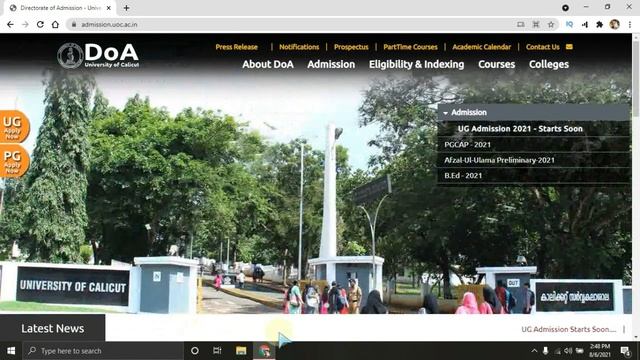Open the Academic Calendar link
The height and width of the screenshot is (360, 640).
tap(481, 47)
